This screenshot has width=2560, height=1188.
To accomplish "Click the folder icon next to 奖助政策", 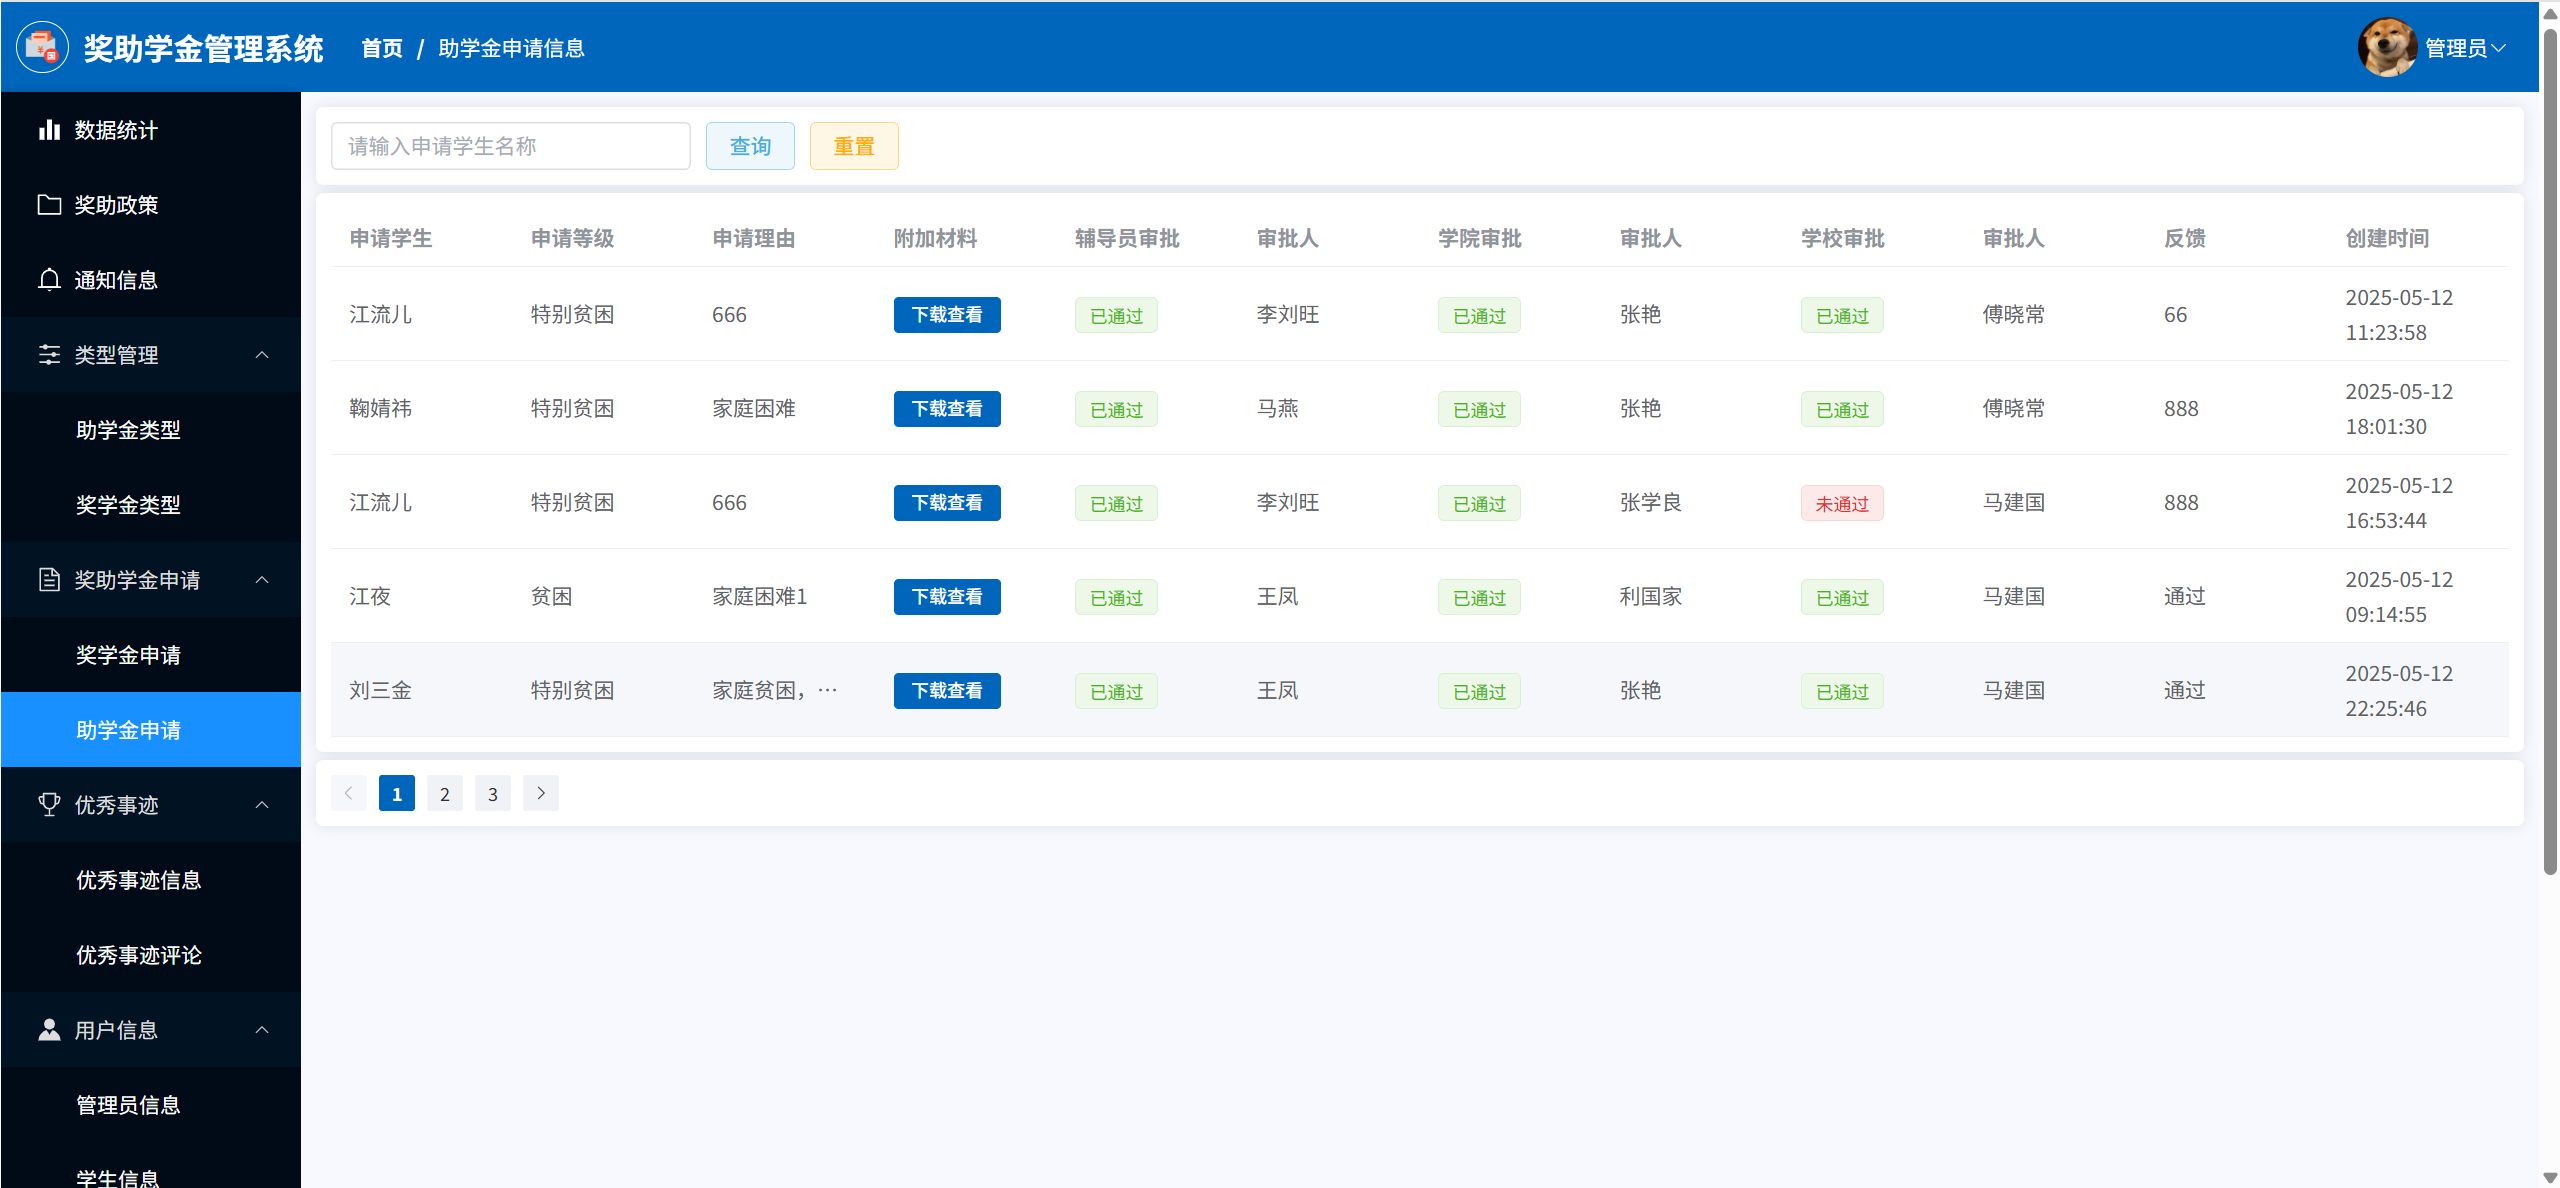I will [x=49, y=205].
